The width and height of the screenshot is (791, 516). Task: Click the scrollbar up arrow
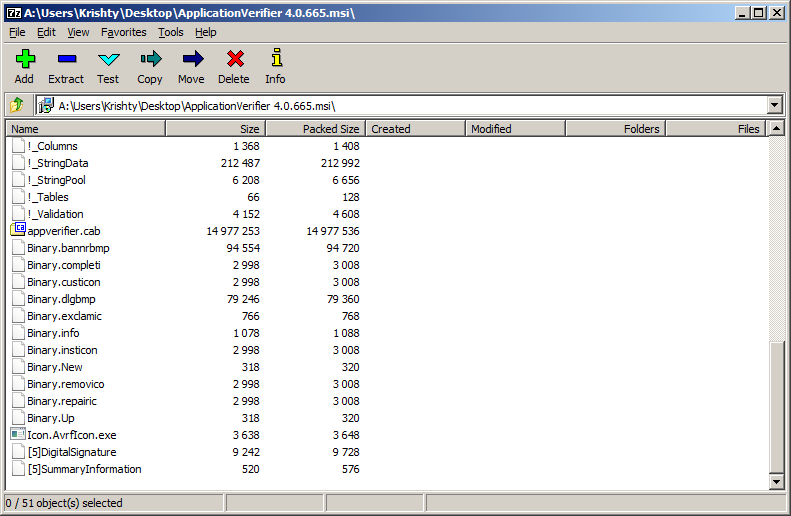[776, 129]
